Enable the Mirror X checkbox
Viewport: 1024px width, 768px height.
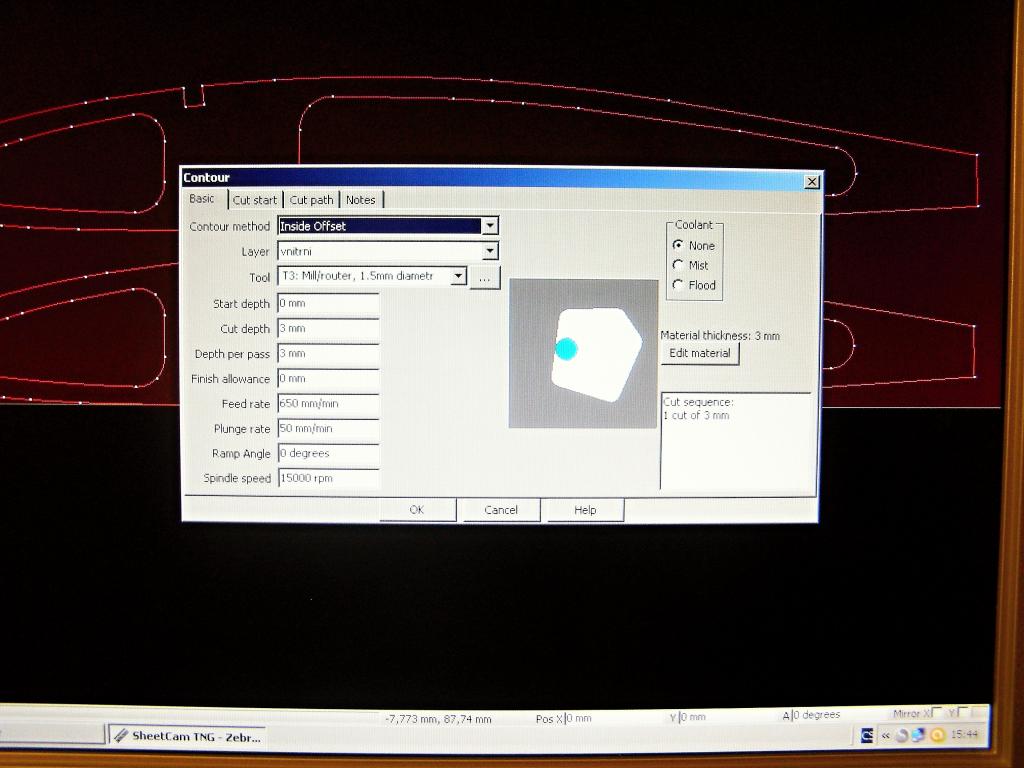point(937,713)
